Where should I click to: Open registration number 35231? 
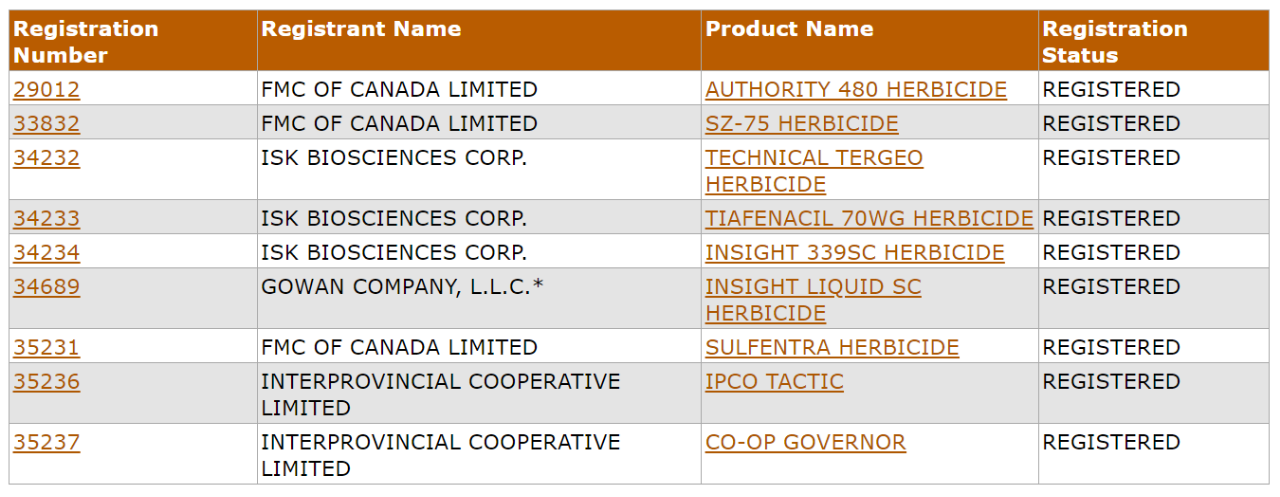pos(46,347)
